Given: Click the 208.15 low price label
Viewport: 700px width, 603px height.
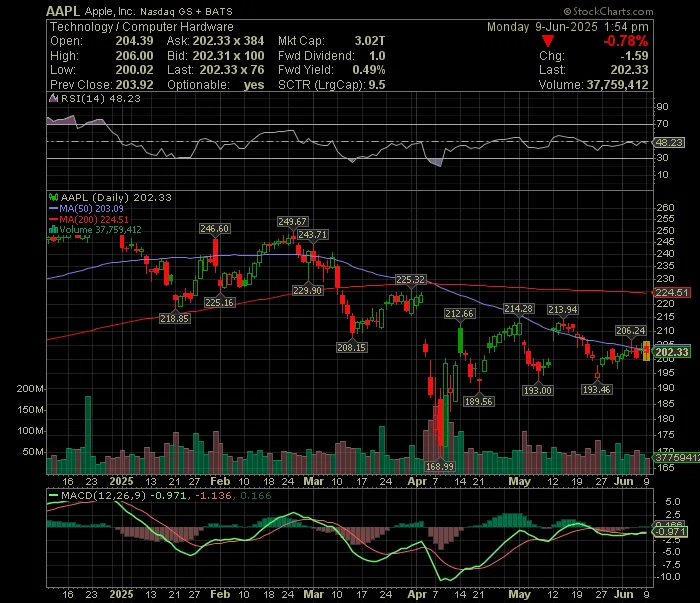Looking at the screenshot, I should coord(352,347).
